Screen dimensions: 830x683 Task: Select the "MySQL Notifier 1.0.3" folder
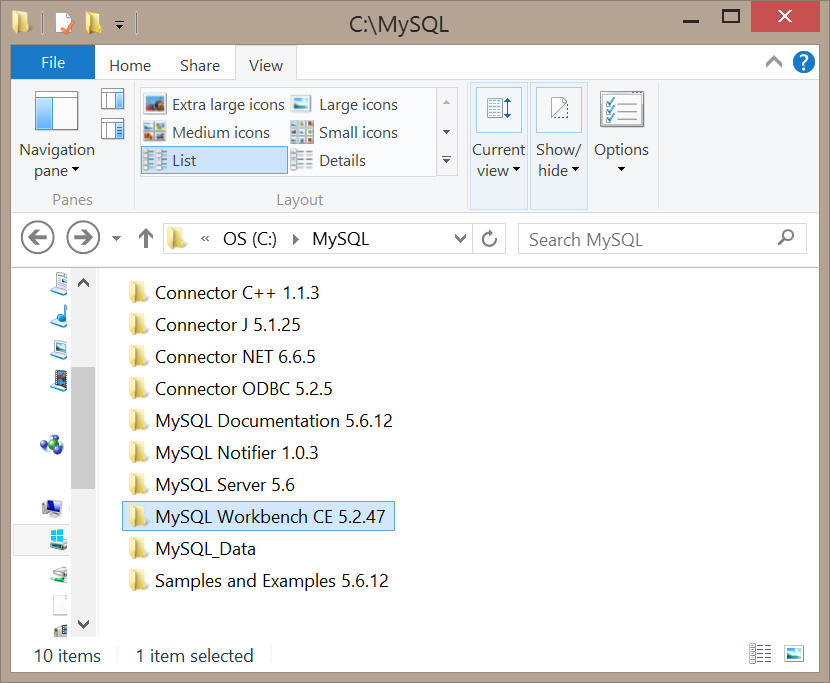click(x=223, y=453)
